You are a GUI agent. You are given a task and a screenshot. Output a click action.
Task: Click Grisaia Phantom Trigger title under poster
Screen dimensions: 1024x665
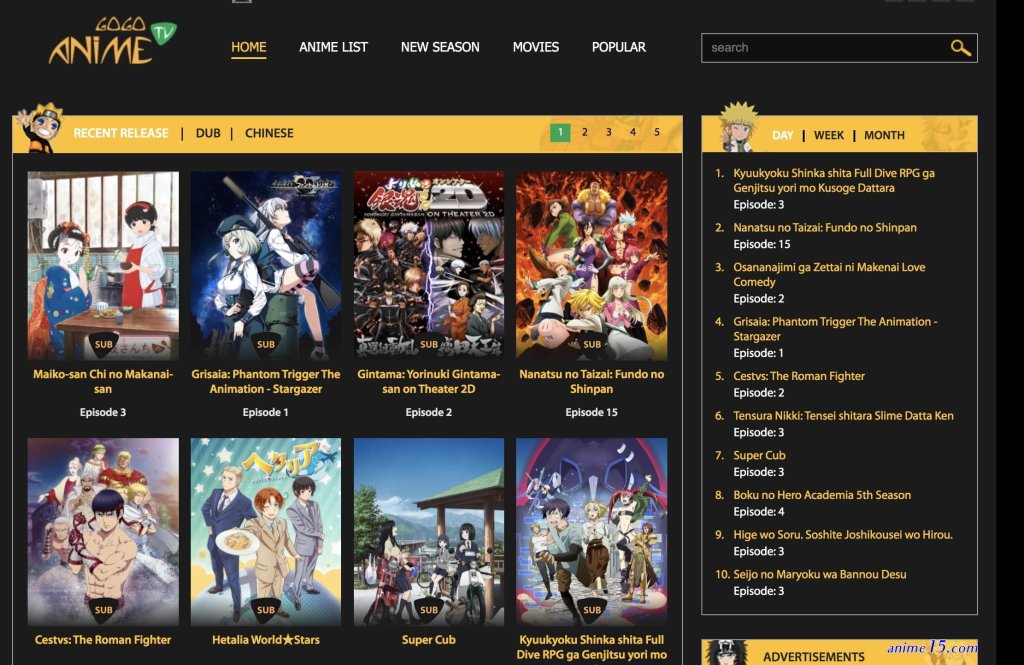click(266, 381)
